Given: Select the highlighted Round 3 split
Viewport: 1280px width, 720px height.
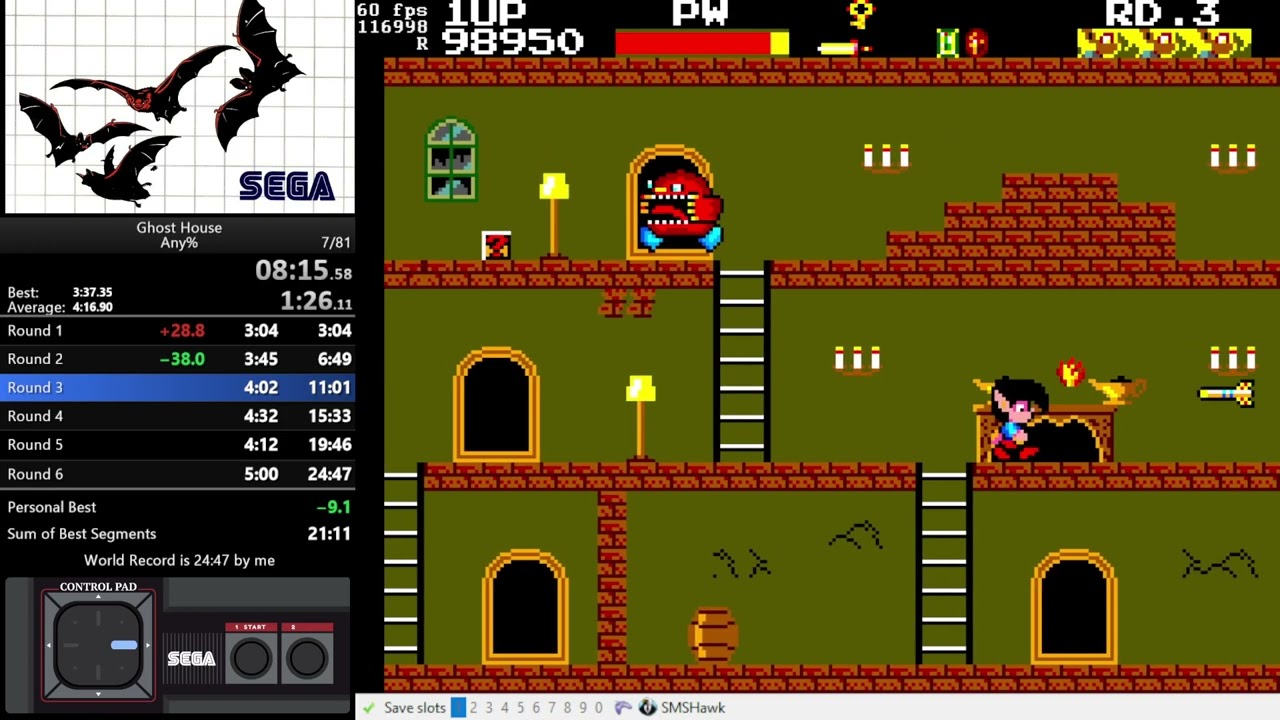Looking at the screenshot, I should coord(178,387).
